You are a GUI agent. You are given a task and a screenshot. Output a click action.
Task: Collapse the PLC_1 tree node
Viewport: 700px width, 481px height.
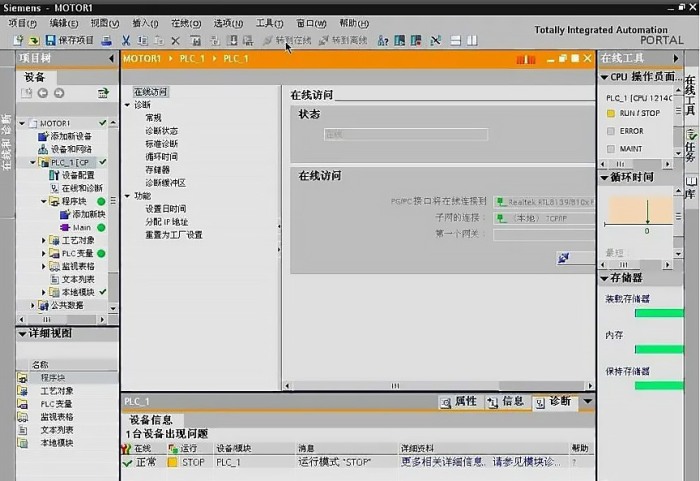pyautogui.click(x=33, y=162)
